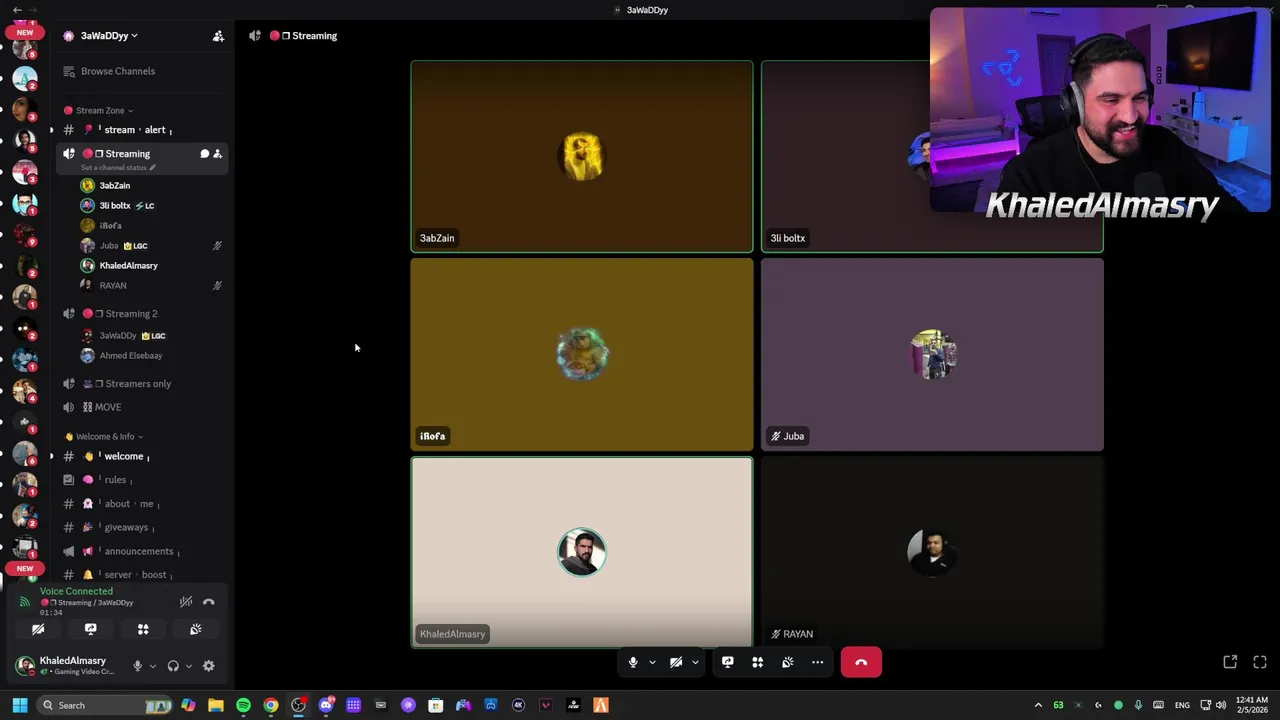
Task: Click KhaledAlmasry video tile
Action: (x=582, y=552)
